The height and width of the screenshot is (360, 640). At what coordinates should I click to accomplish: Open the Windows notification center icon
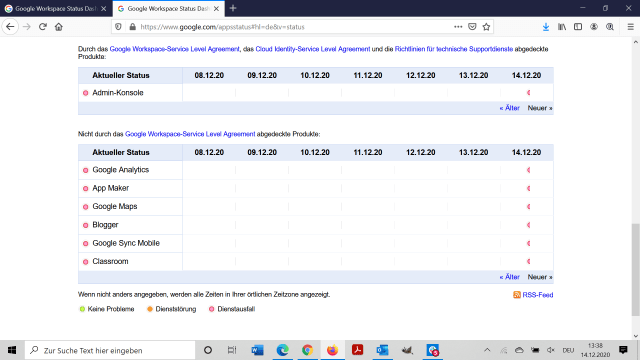[623, 350]
